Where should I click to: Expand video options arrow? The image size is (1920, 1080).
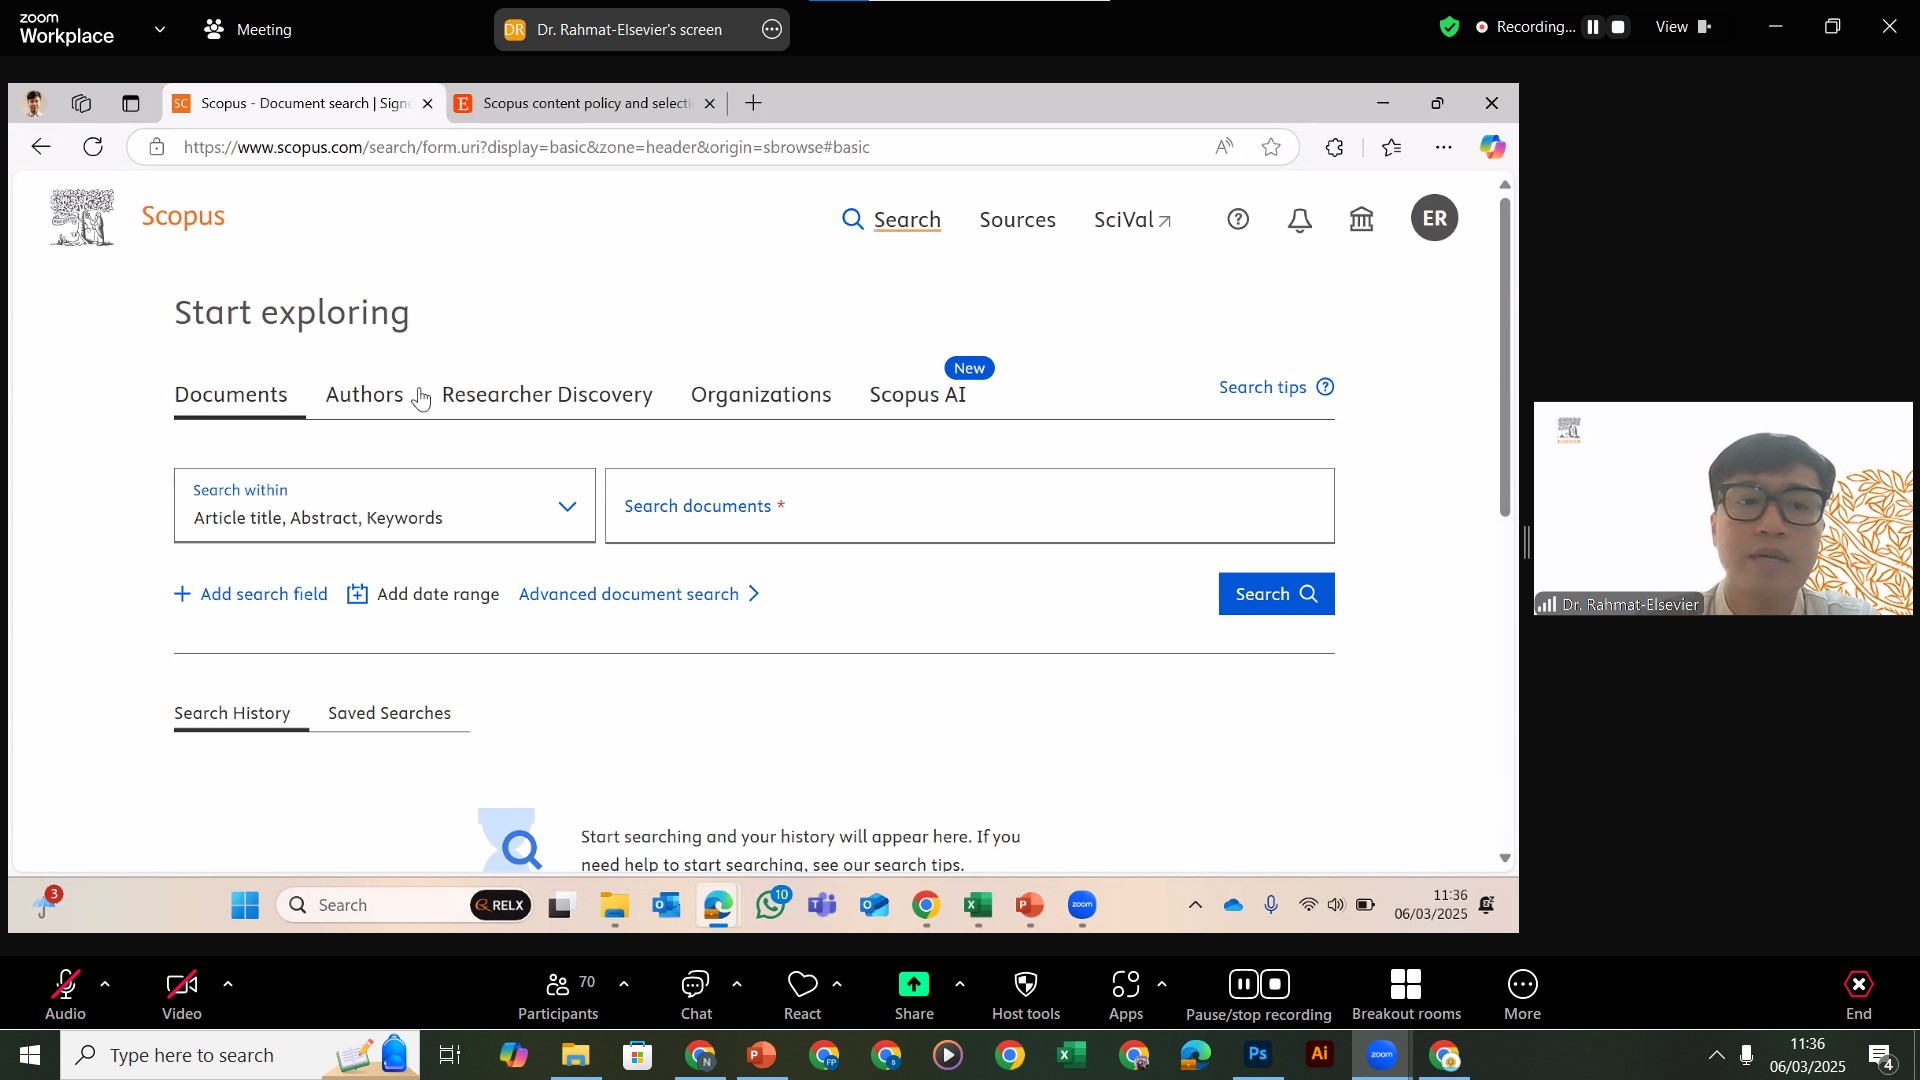tap(228, 985)
